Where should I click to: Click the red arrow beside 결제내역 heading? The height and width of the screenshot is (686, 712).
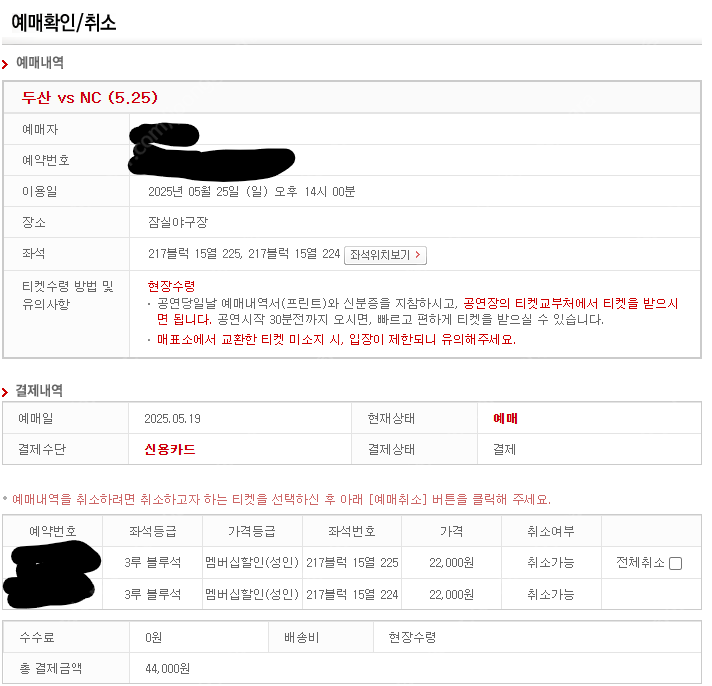[x=5, y=392]
